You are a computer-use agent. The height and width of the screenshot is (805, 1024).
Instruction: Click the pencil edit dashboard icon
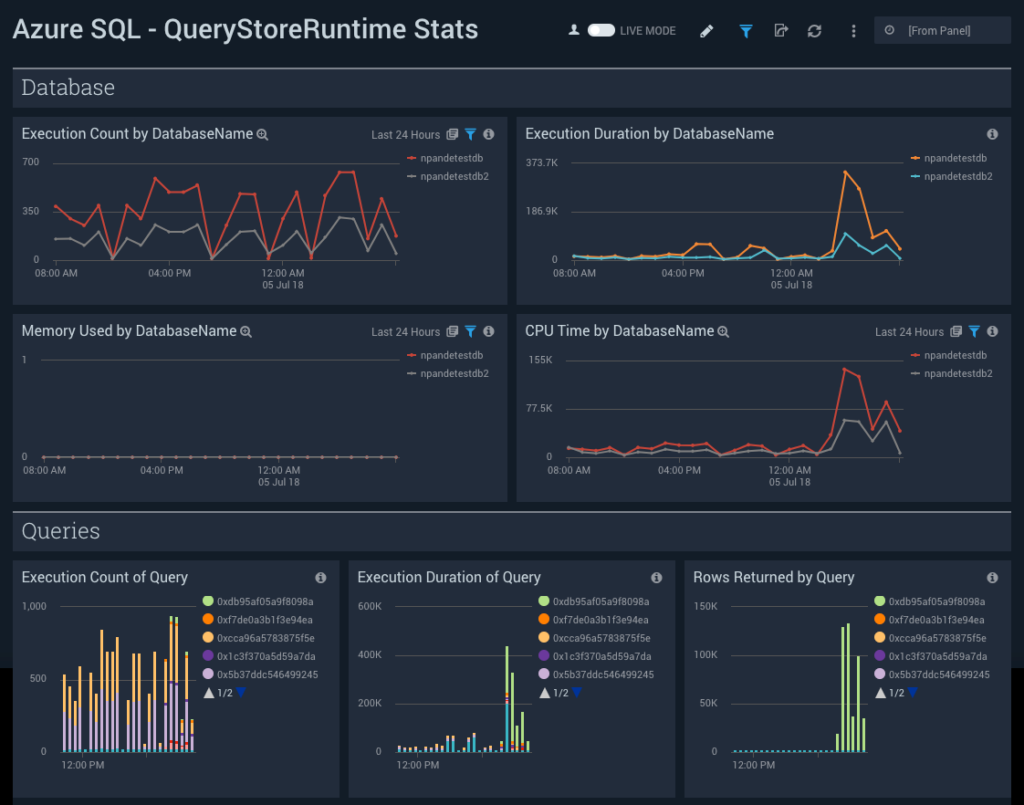tap(707, 31)
